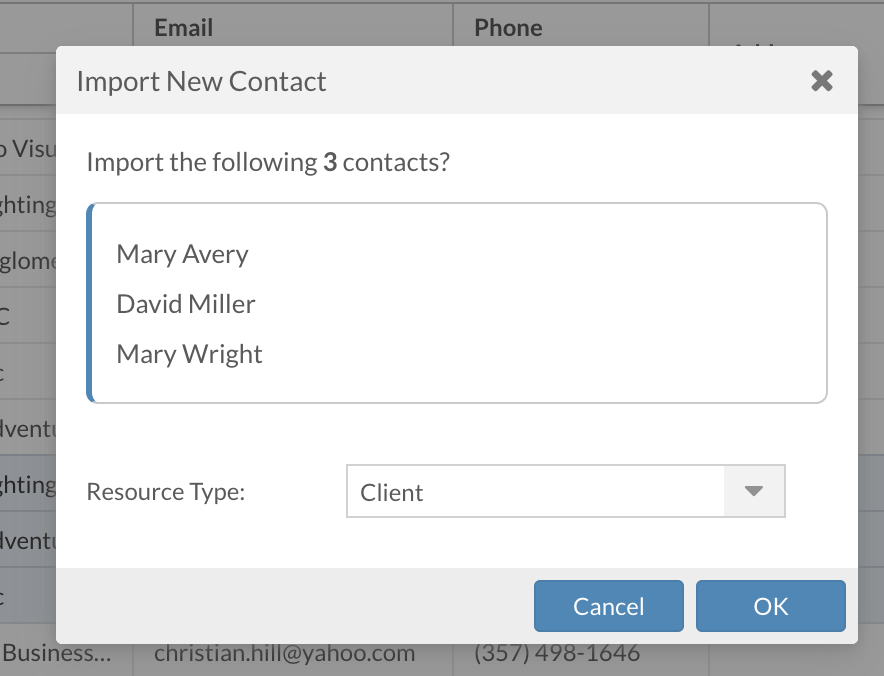
Task: Select Mary Avery in the contacts list
Action: [x=182, y=254]
